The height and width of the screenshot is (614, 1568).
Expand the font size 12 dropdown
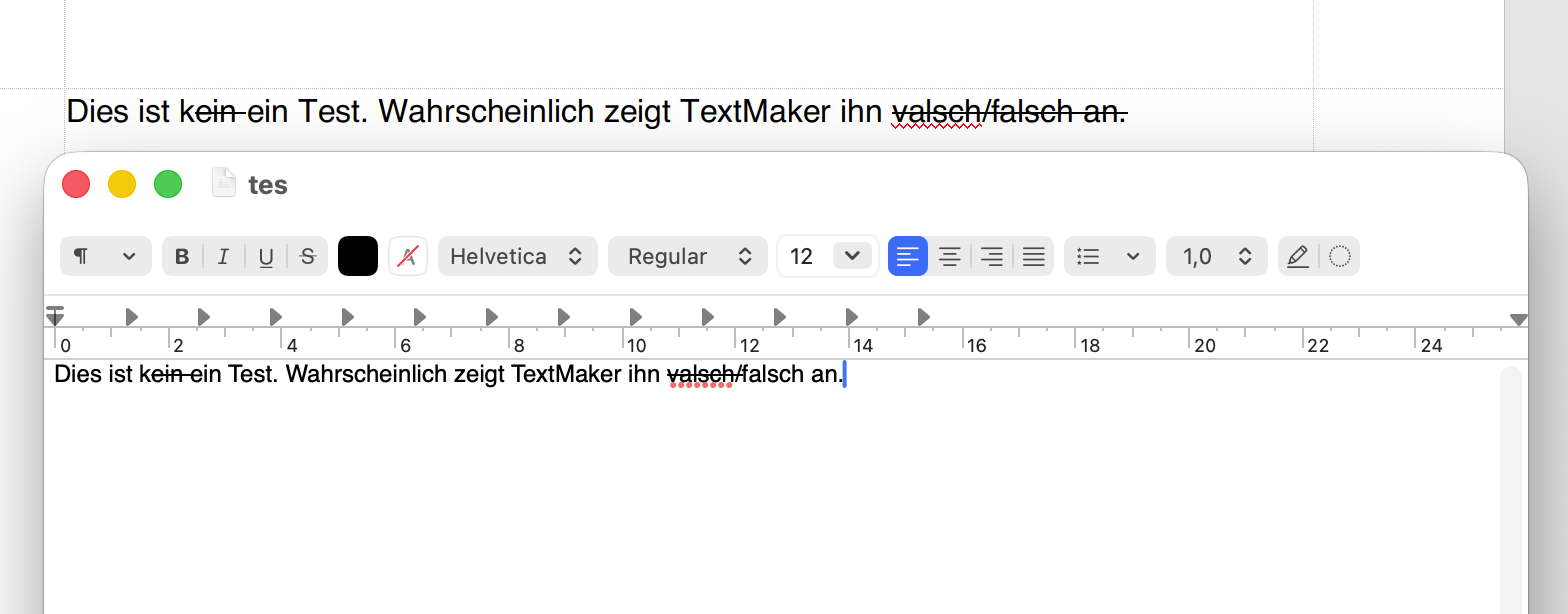click(851, 256)
